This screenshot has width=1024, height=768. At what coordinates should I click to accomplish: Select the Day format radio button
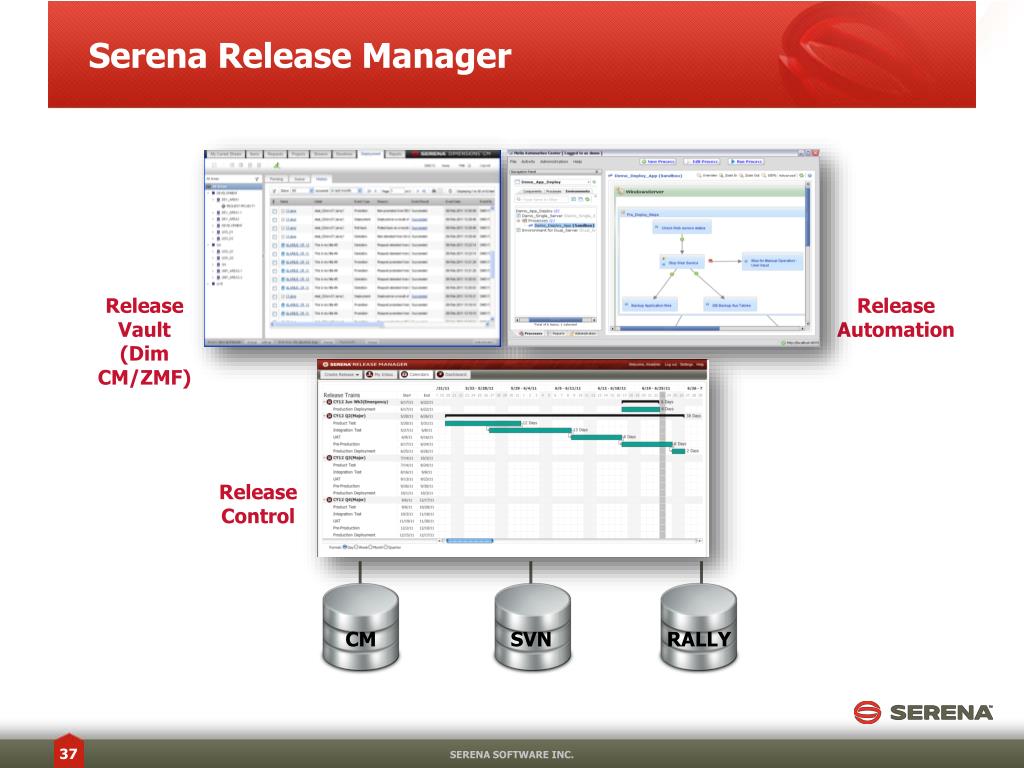pyautogui.click(x=345, y=547)
